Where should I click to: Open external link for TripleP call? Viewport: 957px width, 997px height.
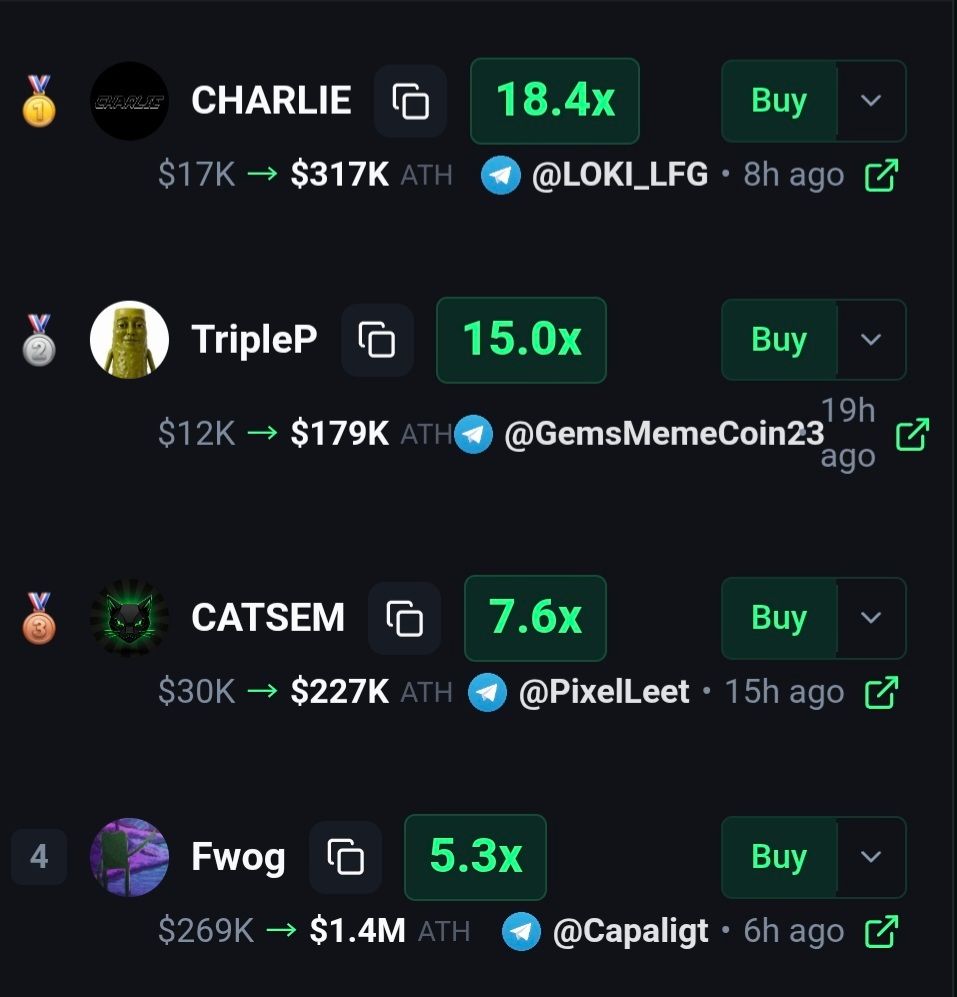912,434
